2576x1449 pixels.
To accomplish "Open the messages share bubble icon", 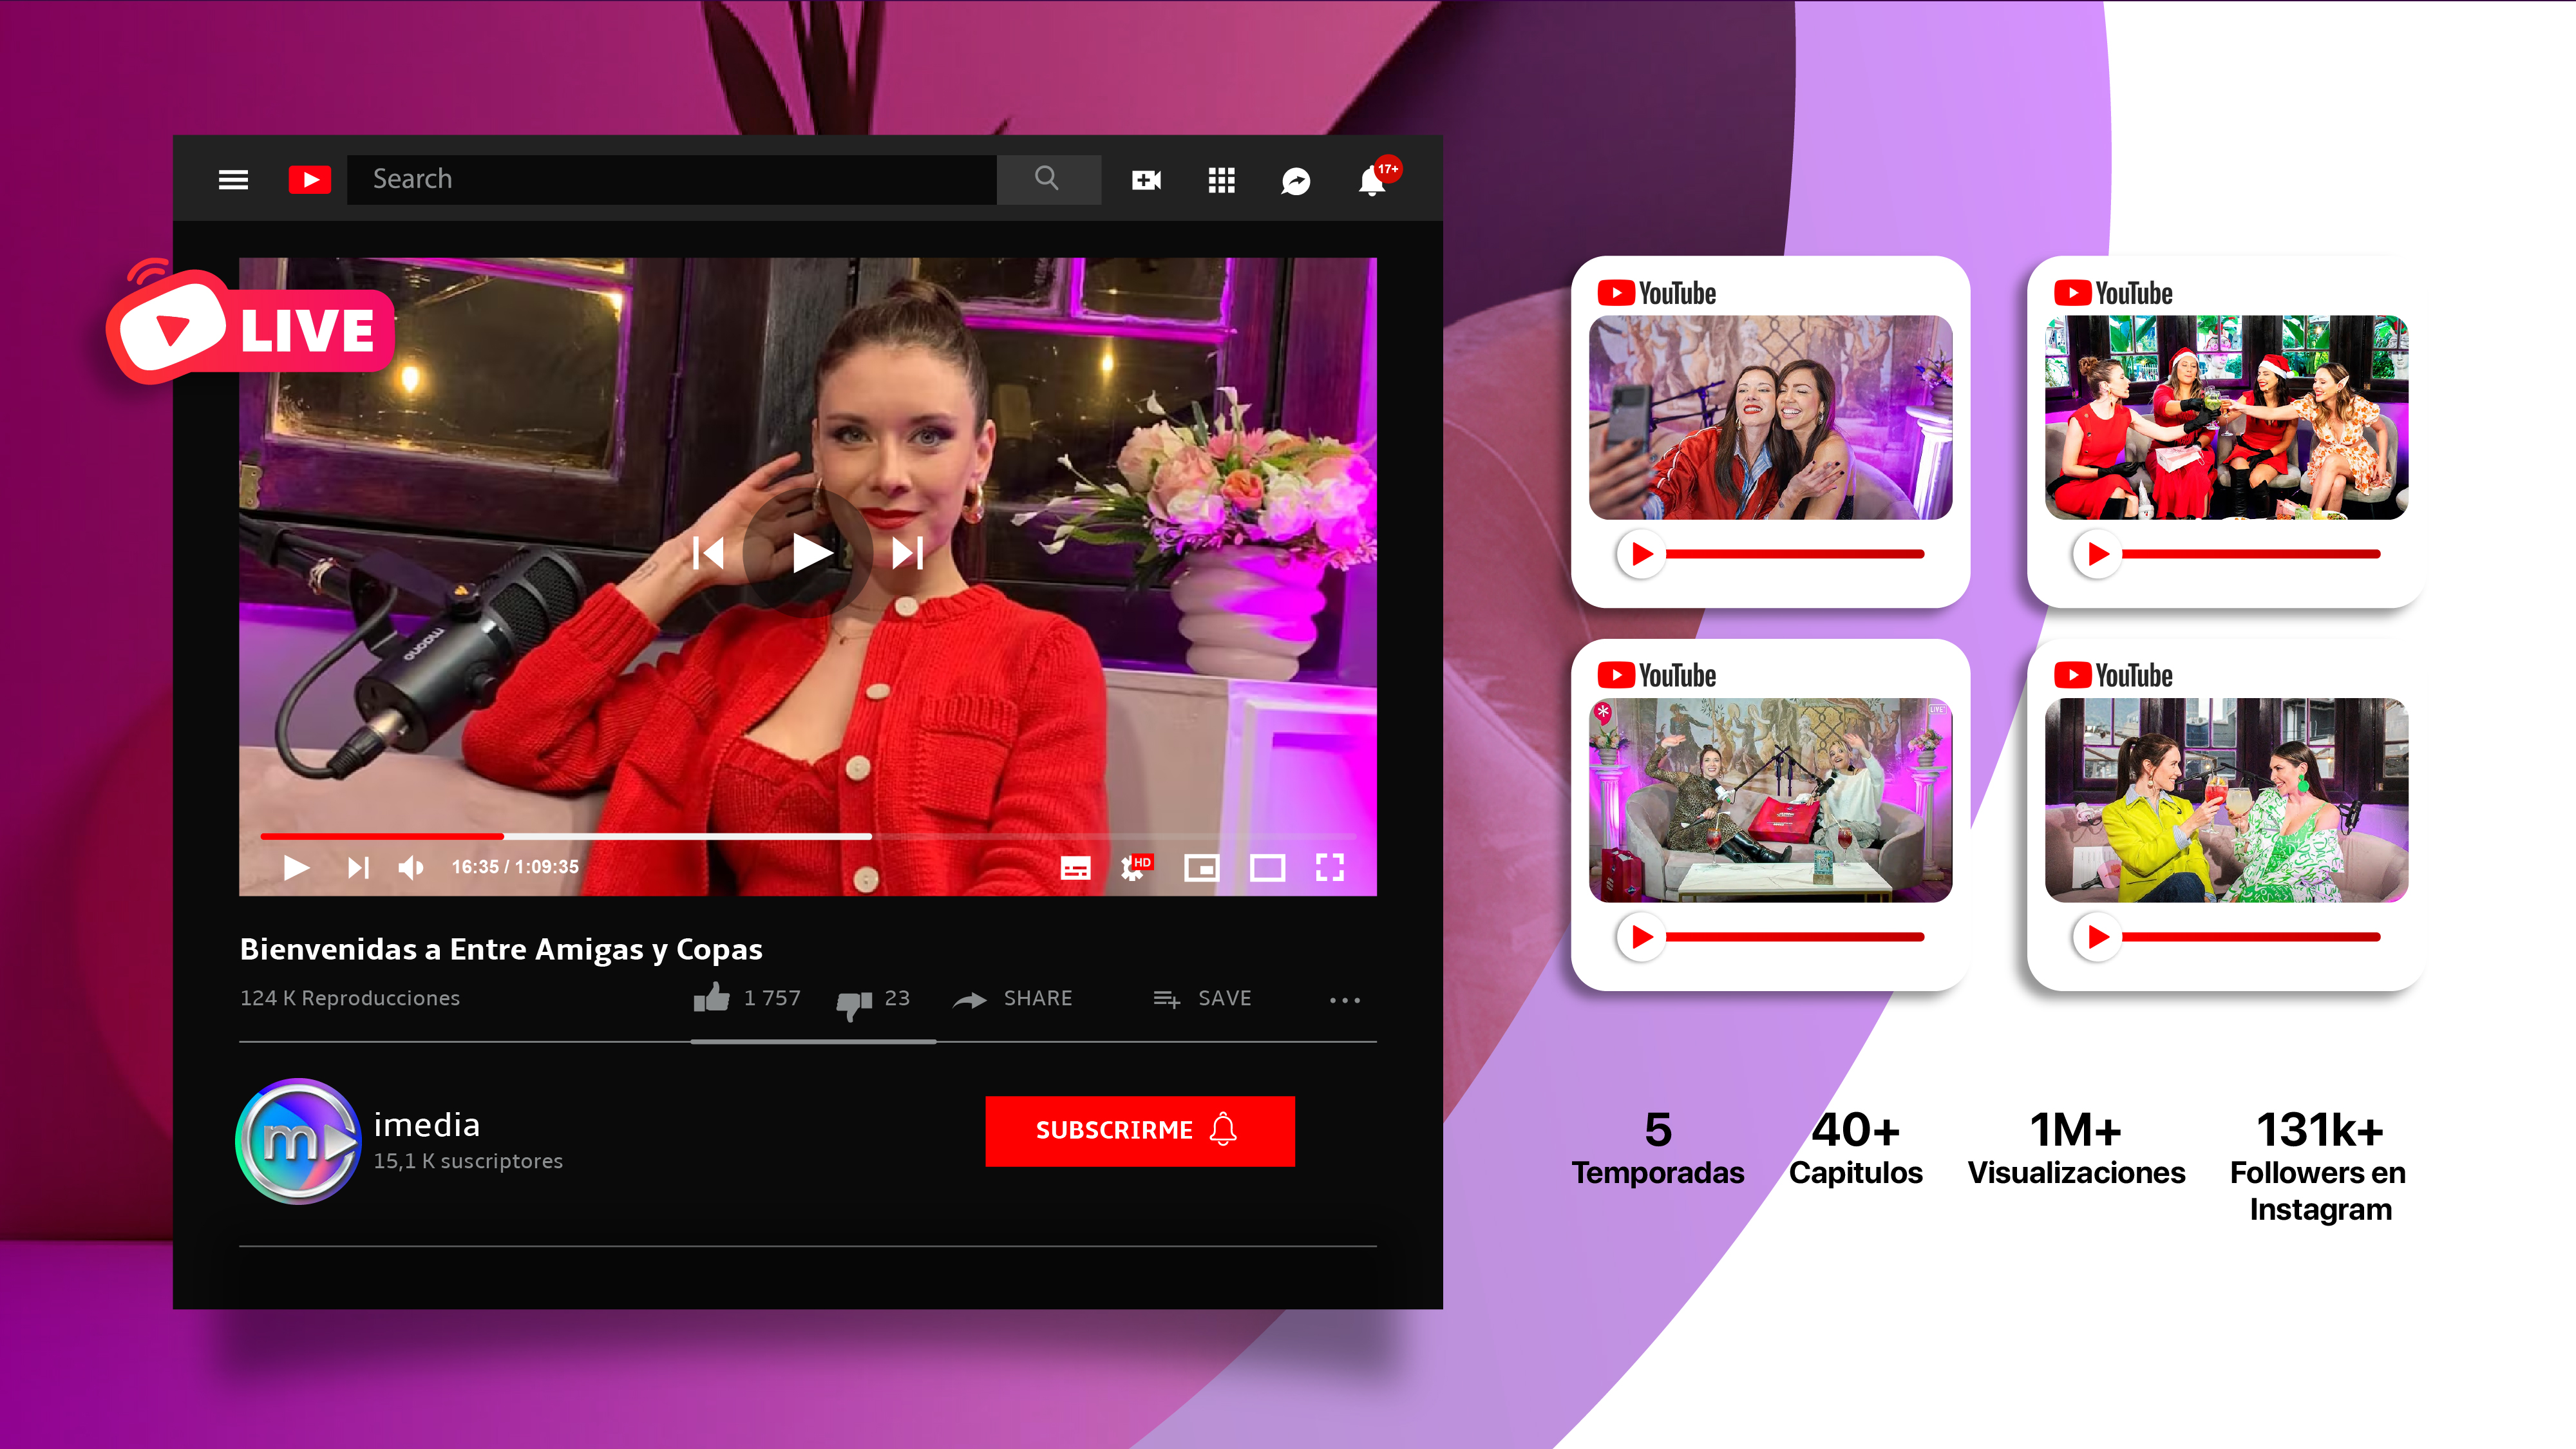I will pyautogui.click(x=1296, y=181).
